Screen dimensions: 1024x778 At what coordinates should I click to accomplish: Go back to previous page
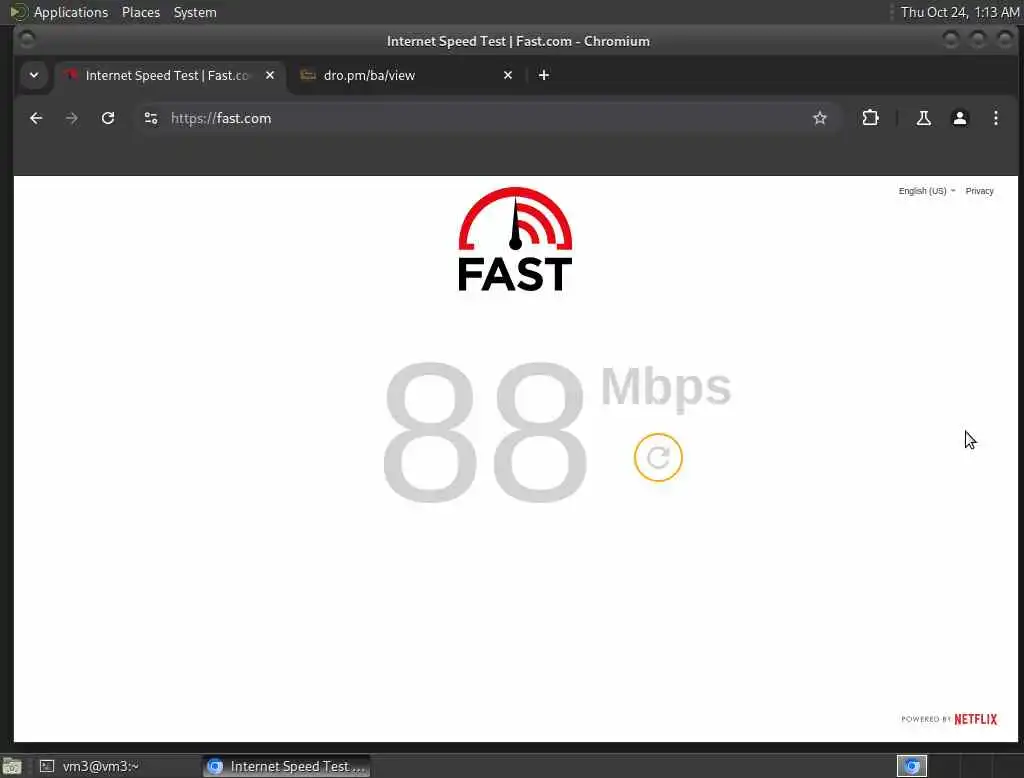(36, 118)
